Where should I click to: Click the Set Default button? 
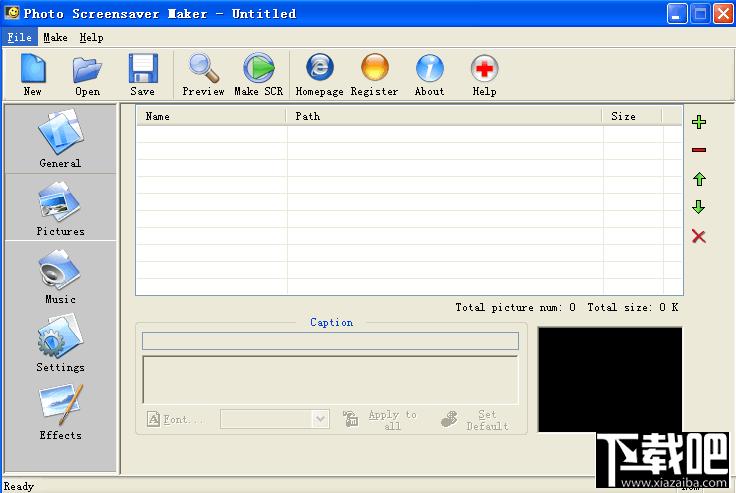tap(476, 420)
